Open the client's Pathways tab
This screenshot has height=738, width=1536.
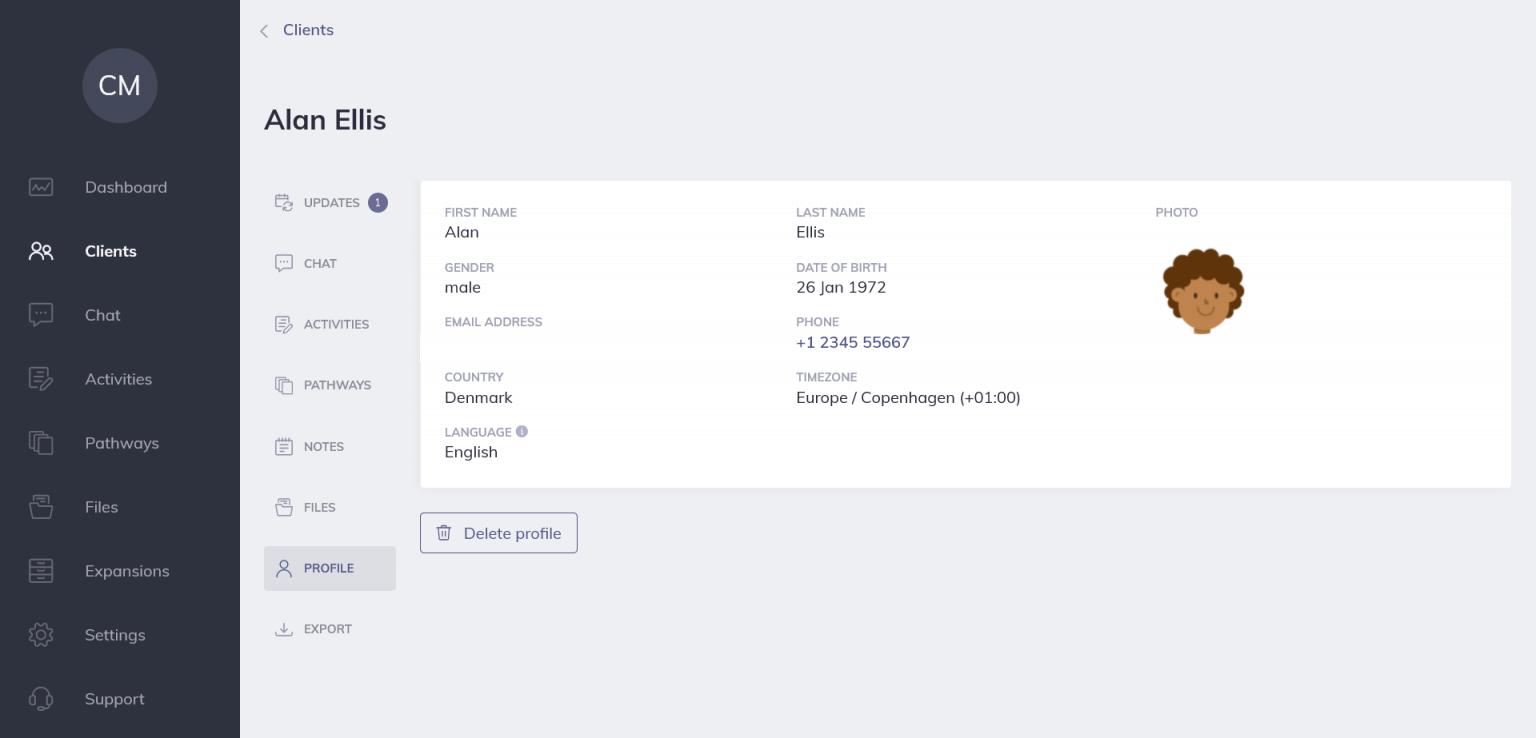point(336,385)
